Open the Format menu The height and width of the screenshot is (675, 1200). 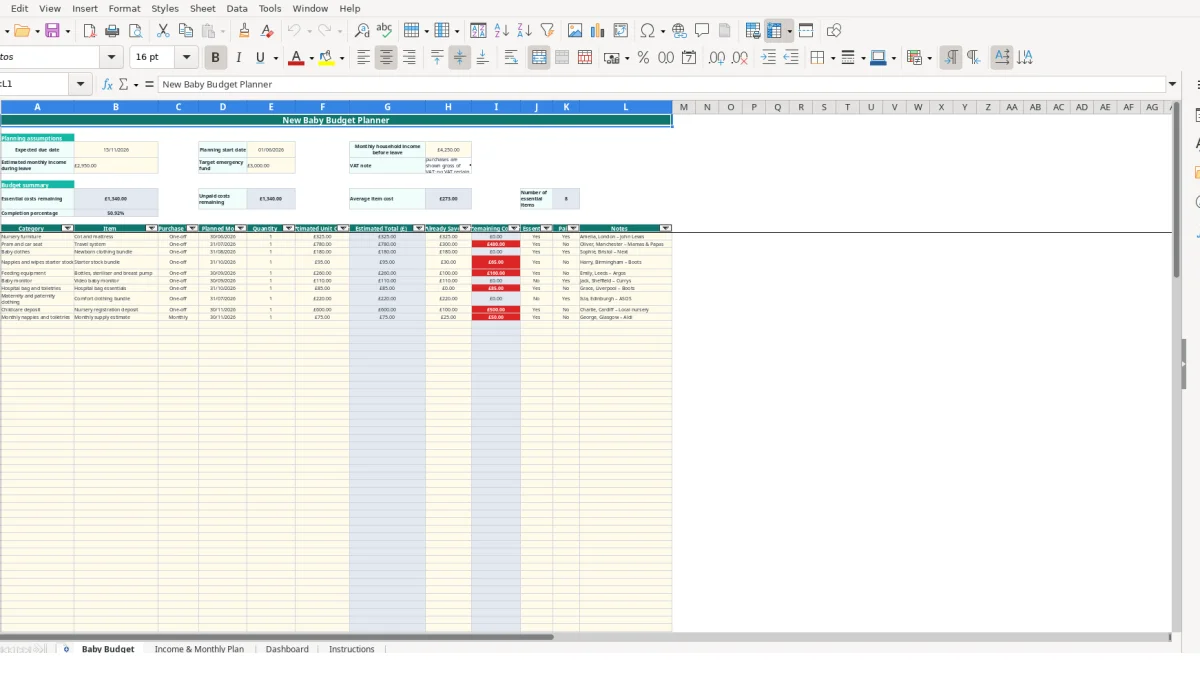click(x=124, y=8)
